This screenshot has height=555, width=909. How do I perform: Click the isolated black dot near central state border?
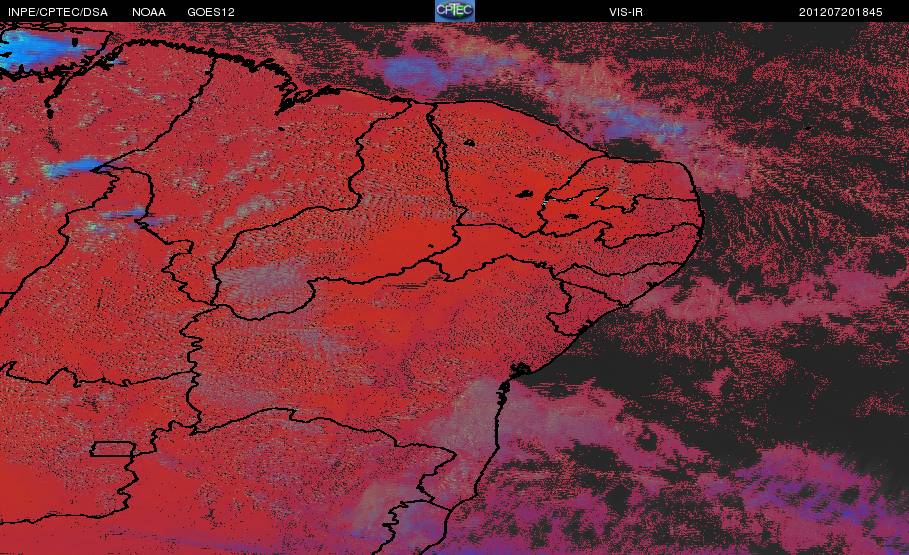(x=431, y=245)
